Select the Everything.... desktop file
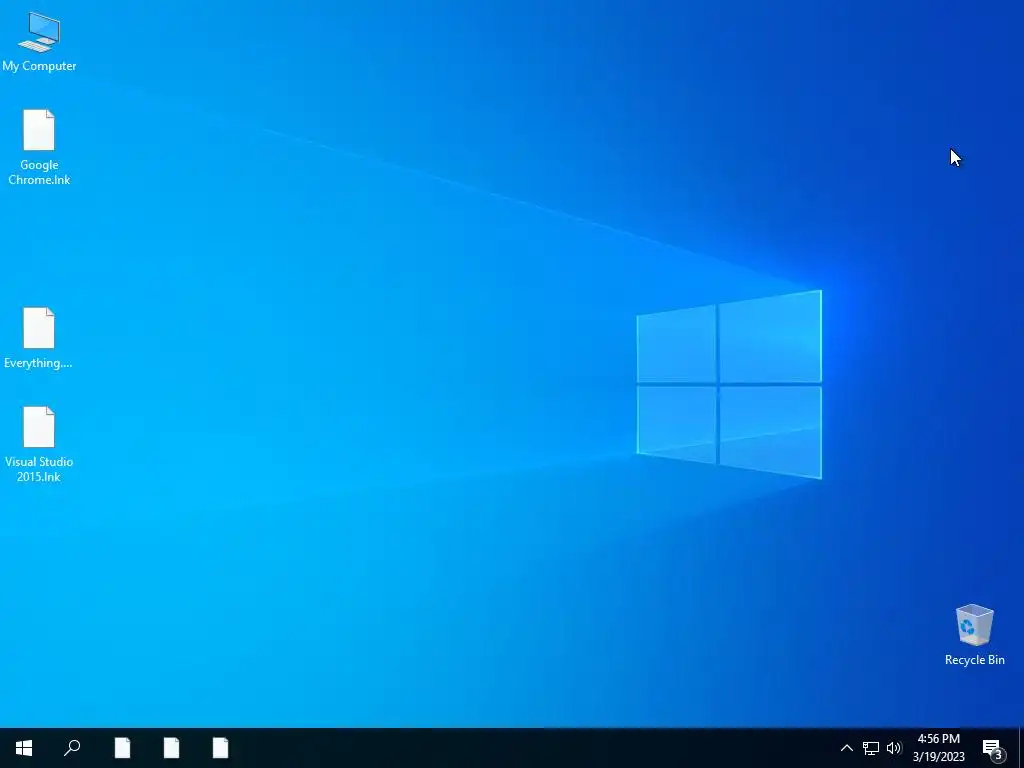Viewport: 1024px width, 768px height. point(39,338)
